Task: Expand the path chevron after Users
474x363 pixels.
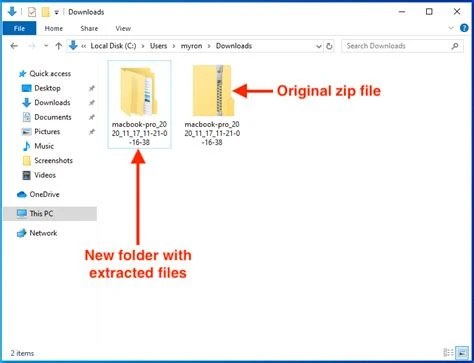Action: click(x=174, y=46)
